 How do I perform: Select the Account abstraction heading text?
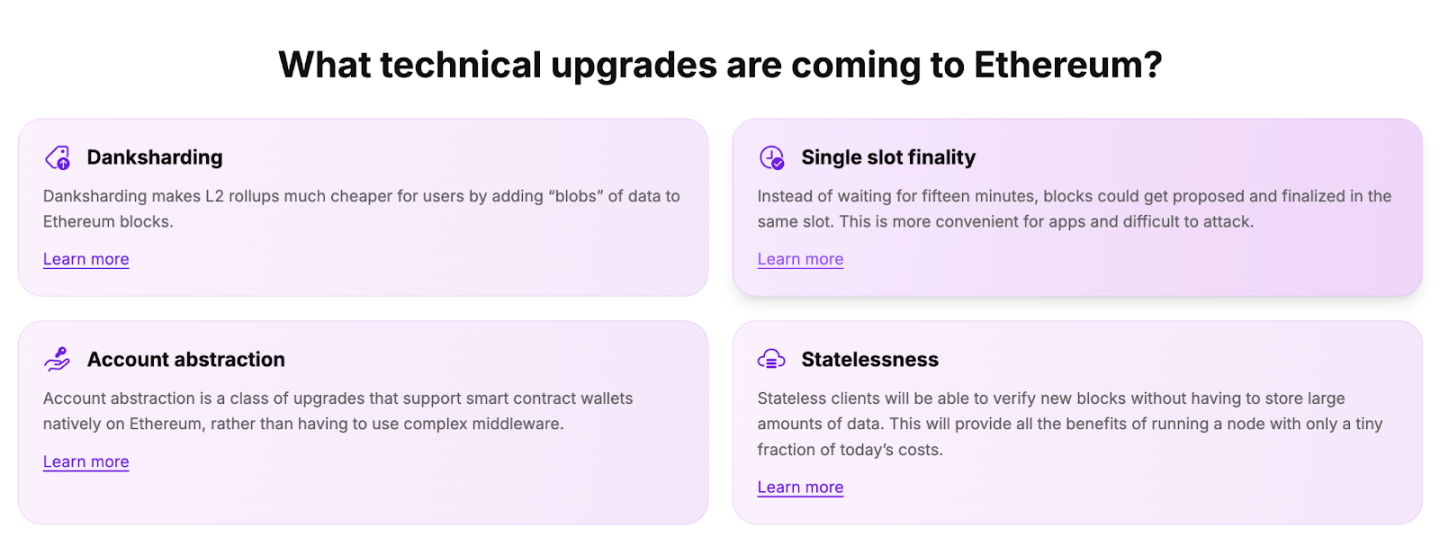(x=186, y=359)
